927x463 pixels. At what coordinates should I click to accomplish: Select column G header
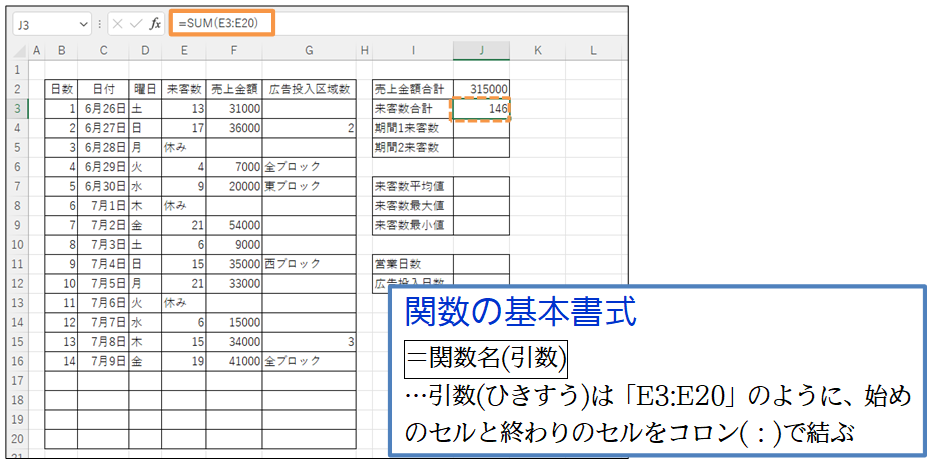pyautogui.click(x=309, y=50)
